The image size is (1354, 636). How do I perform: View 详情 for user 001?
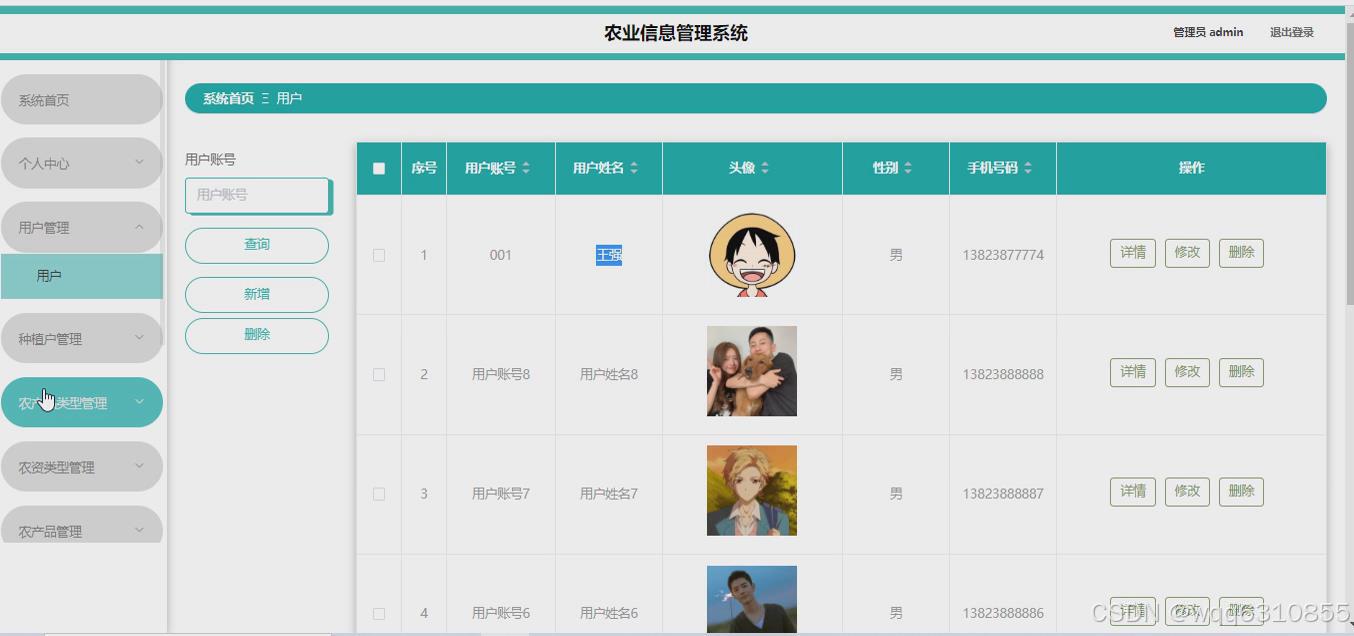point(1133,253)
